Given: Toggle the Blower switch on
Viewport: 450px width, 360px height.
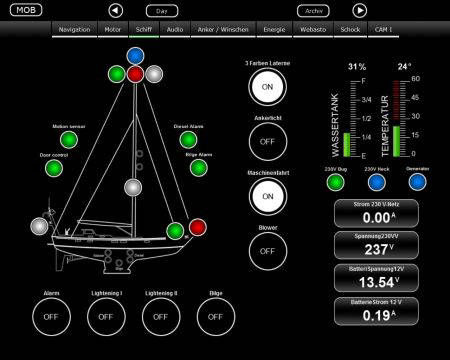Looking at the screenshot, I should click(267, 251).
